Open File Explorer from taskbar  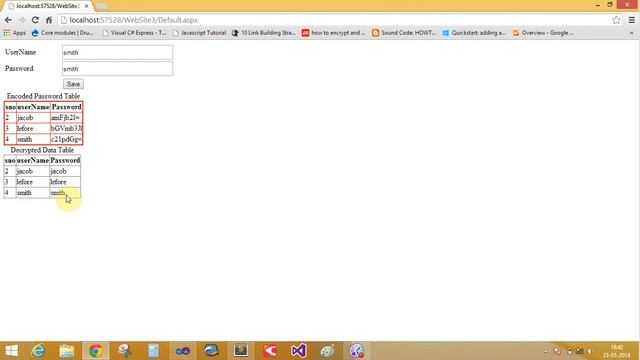[67, 351]
